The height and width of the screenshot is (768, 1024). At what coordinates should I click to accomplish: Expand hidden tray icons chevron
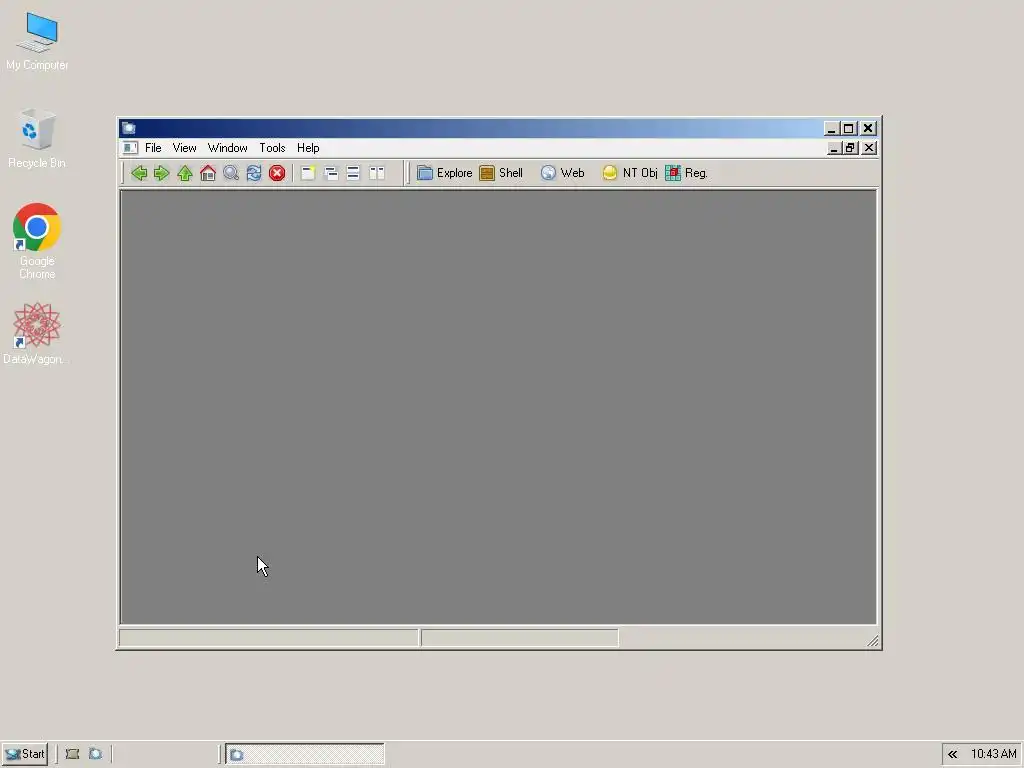click(953, 754)
